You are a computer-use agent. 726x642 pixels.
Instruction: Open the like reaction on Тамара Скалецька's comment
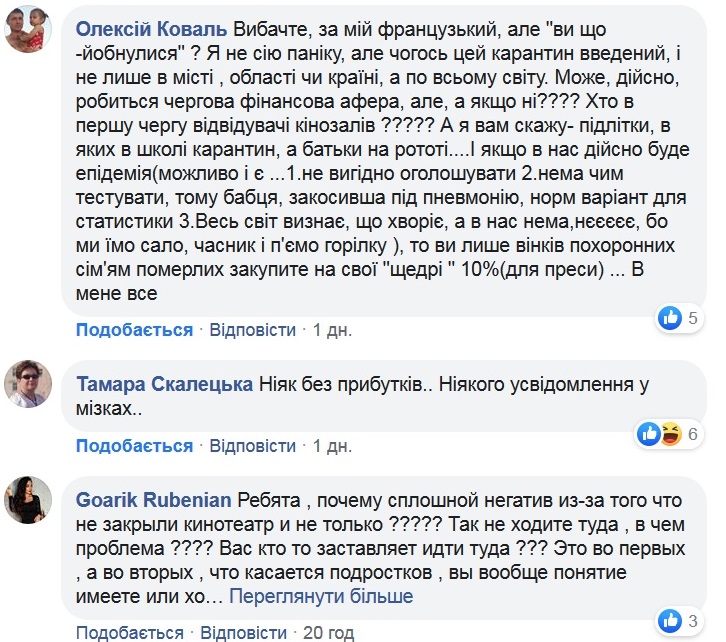[x=649, y=434]
